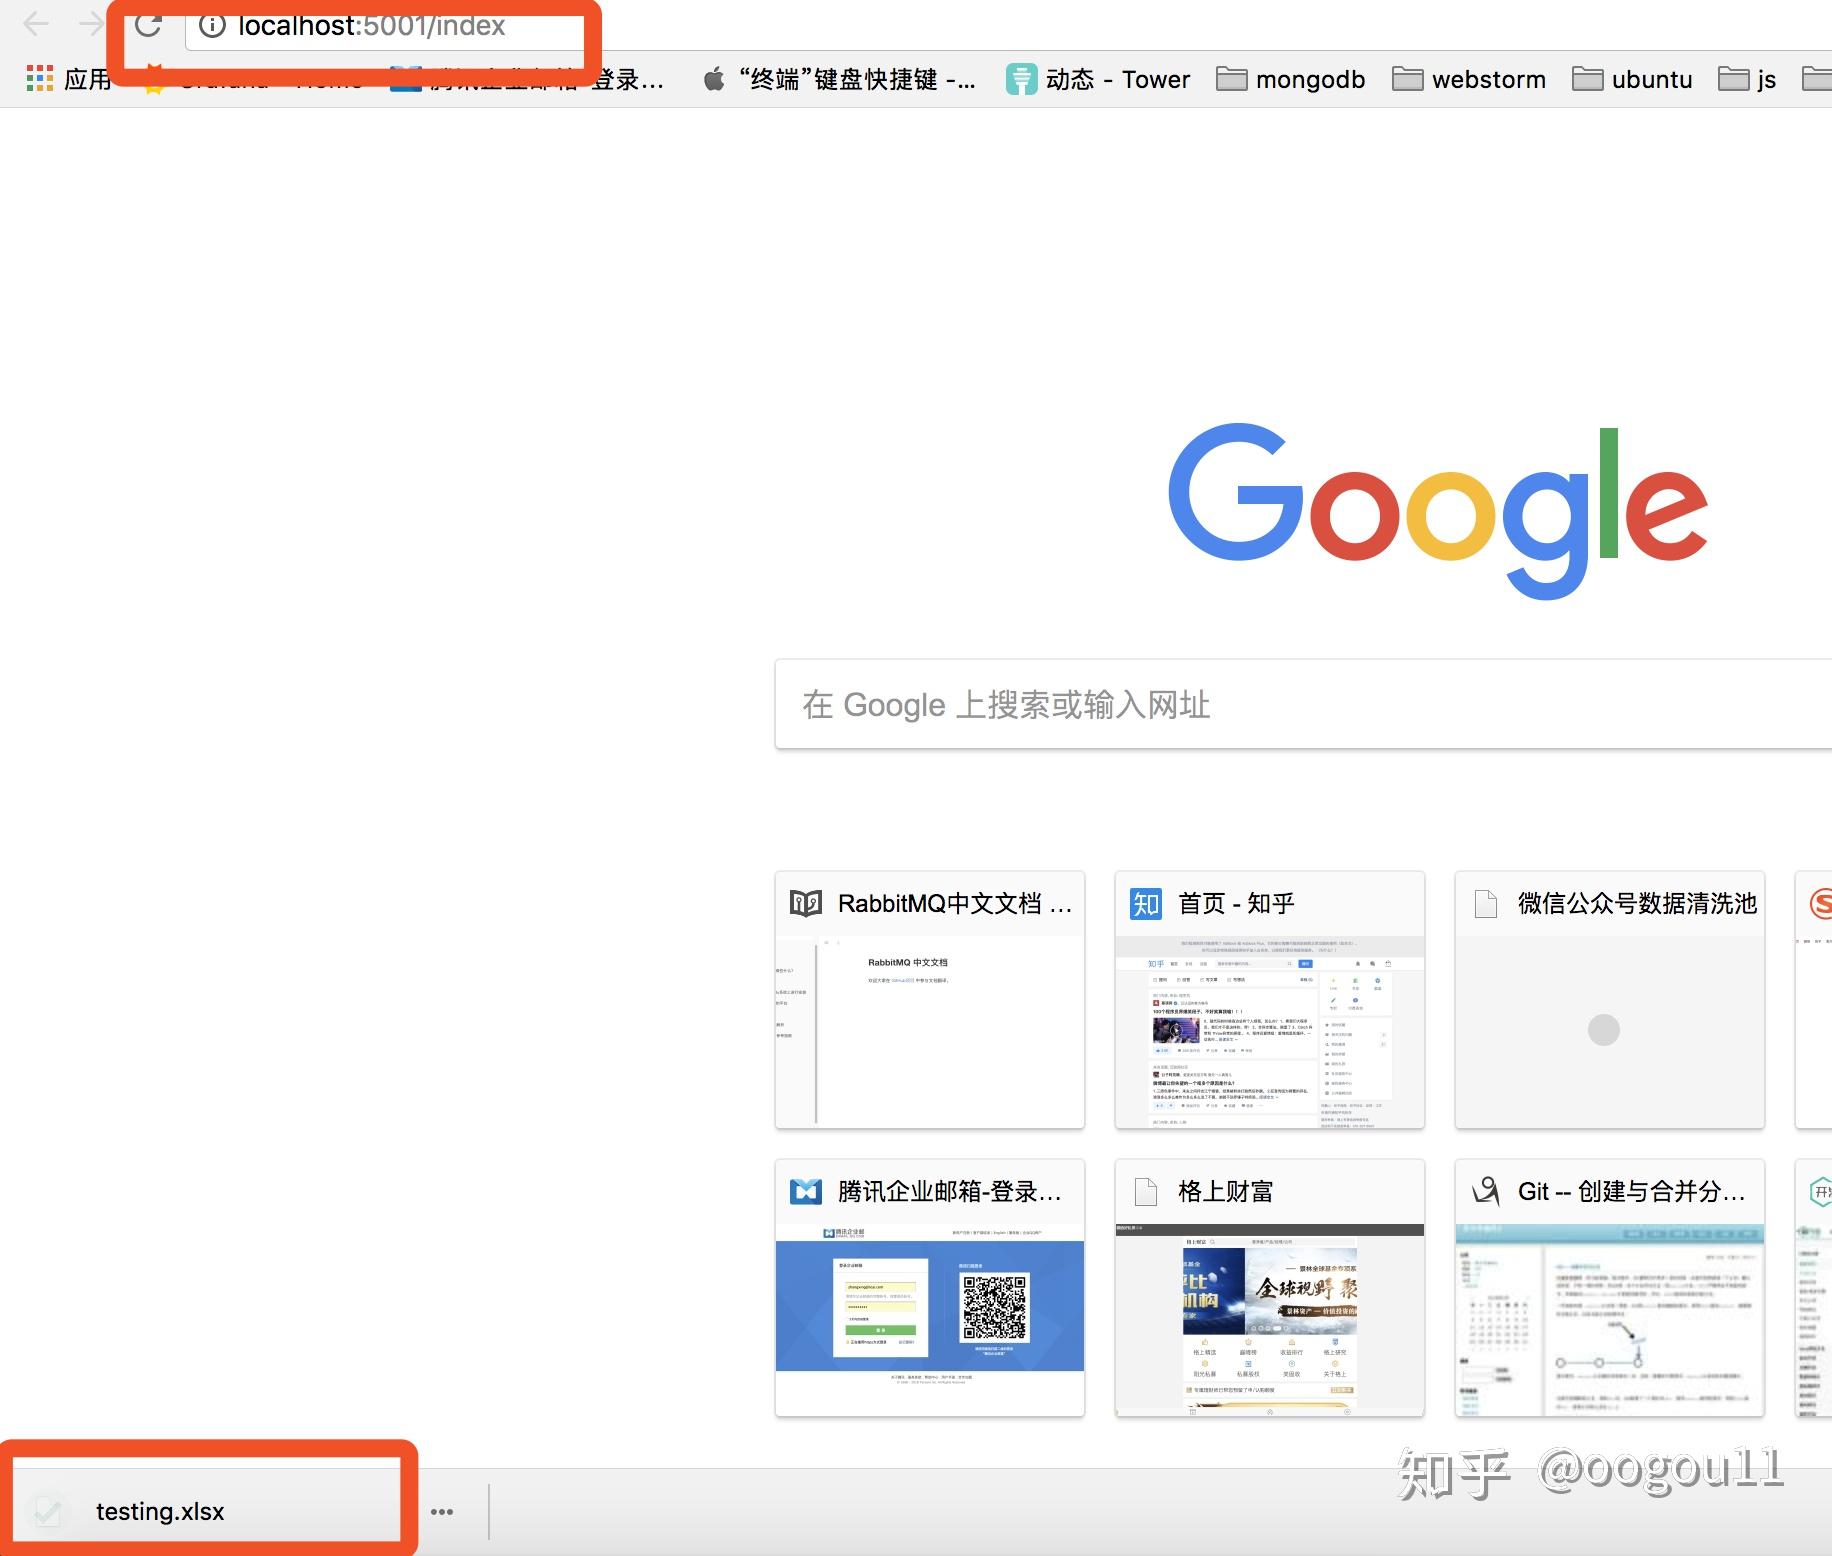The height and width of the screenshot is (1556, 1832).
Task: Open the Git 创建与合并分支 tile
Action: [x=1610, y=1288]
